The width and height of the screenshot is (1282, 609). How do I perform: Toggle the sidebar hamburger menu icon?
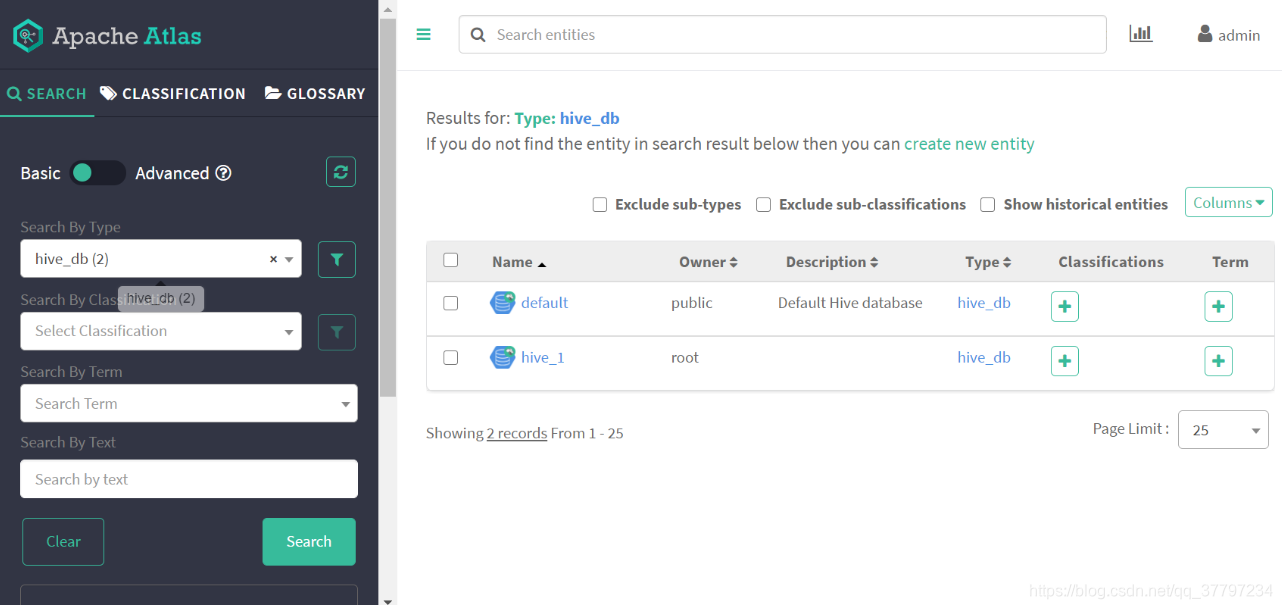tap(424, 34)
